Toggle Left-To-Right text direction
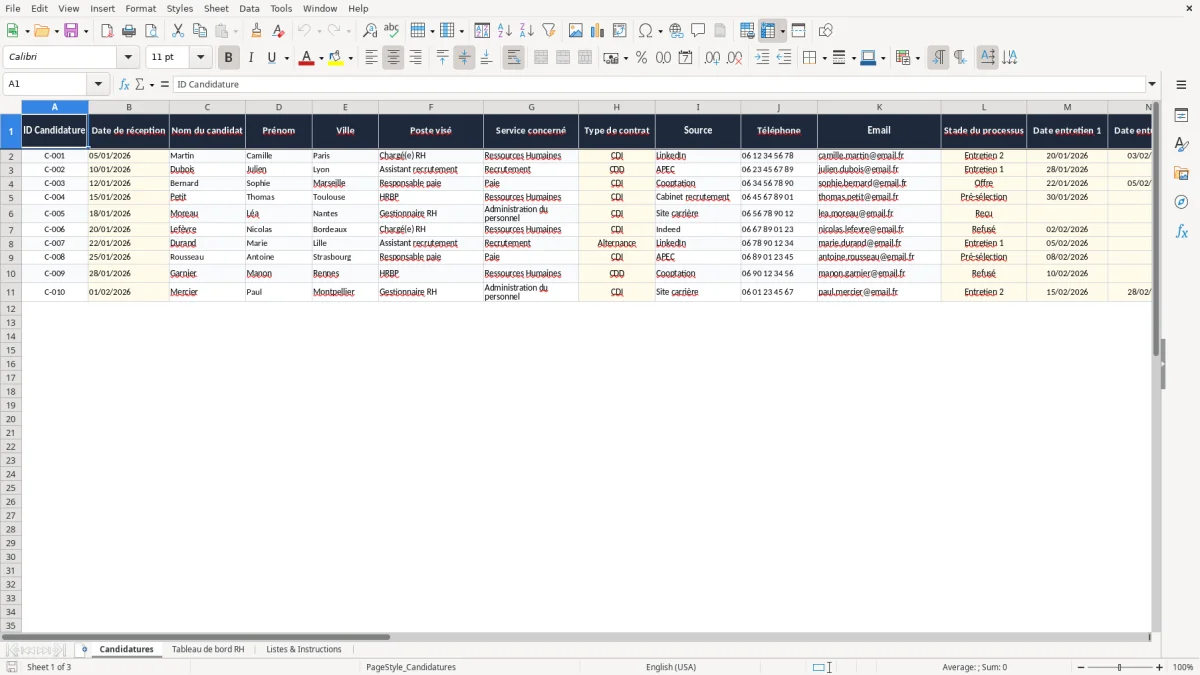Image resolution: width=1200 pixels, height=675 pixels. (x=938, y=58)
